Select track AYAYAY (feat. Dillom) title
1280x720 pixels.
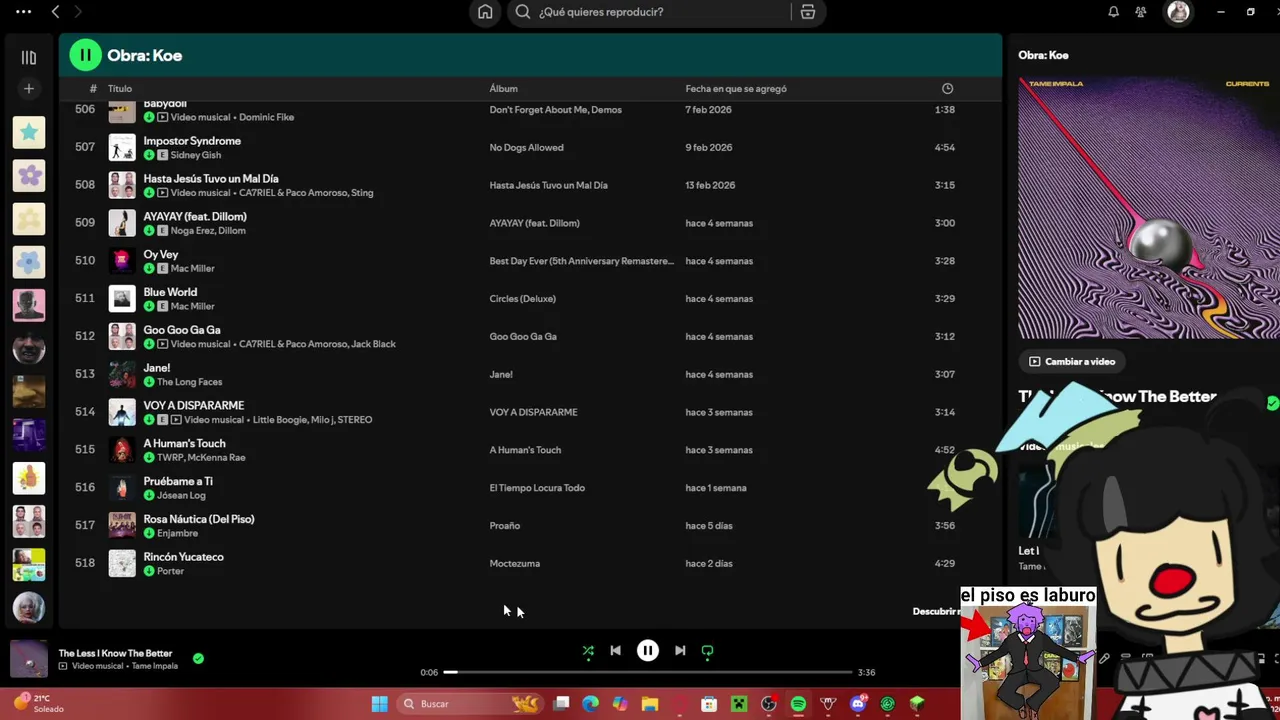[195, 217]
